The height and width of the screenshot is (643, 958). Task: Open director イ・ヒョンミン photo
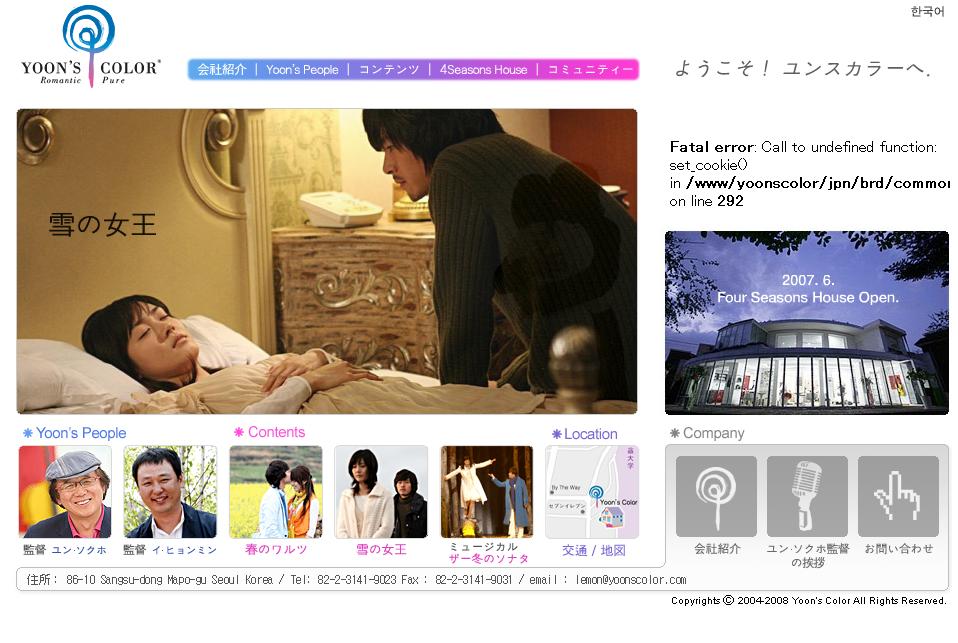170,492
